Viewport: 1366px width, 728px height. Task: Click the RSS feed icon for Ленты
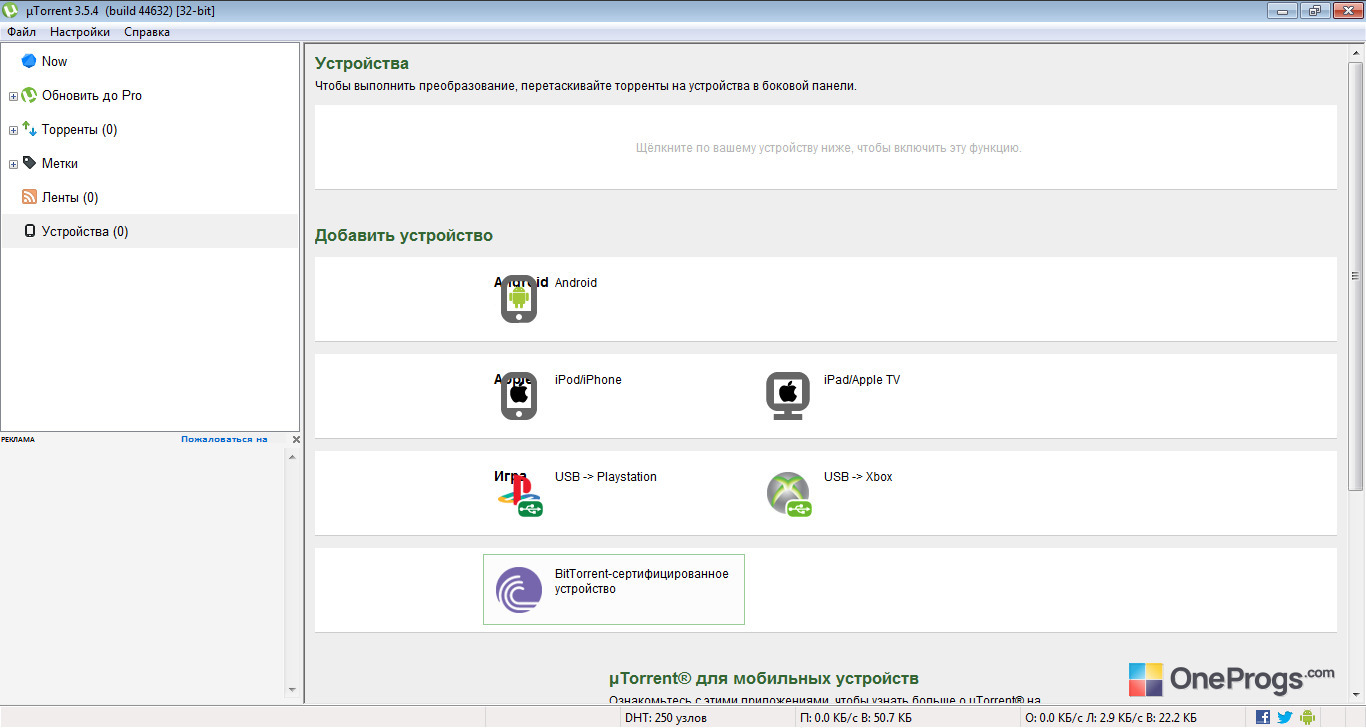coord(29,197)
